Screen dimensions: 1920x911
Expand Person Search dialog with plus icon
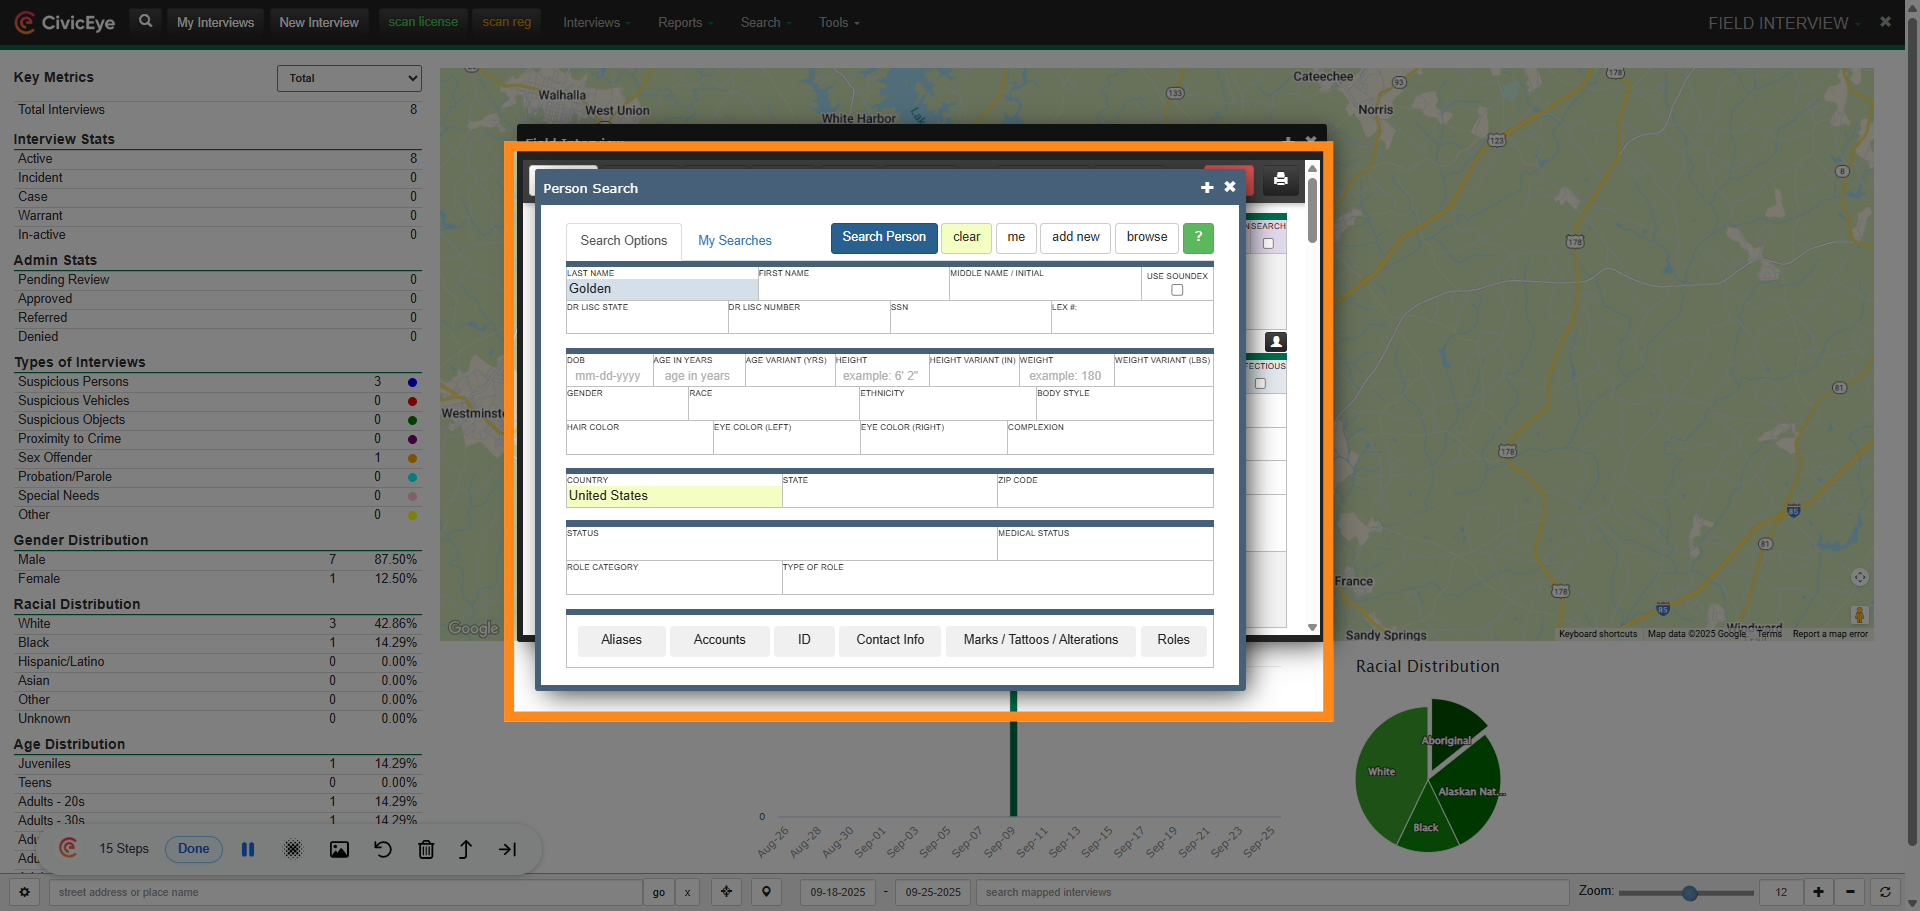[1207, 188]
